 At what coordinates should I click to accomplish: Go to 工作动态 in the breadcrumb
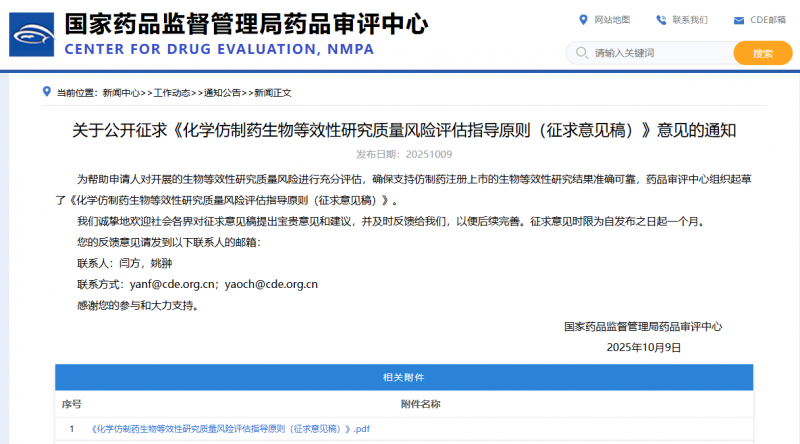click(x=171, y=93)
